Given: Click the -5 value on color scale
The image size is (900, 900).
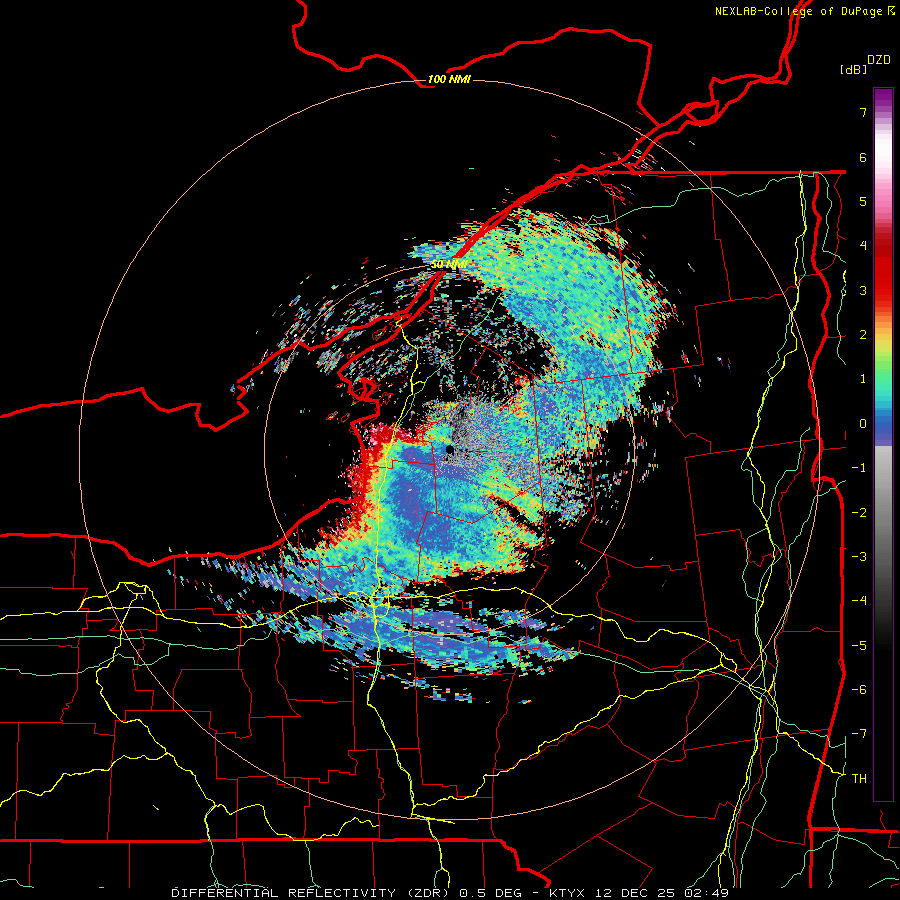Looking at the screenshot, I should tap(859, 646).
